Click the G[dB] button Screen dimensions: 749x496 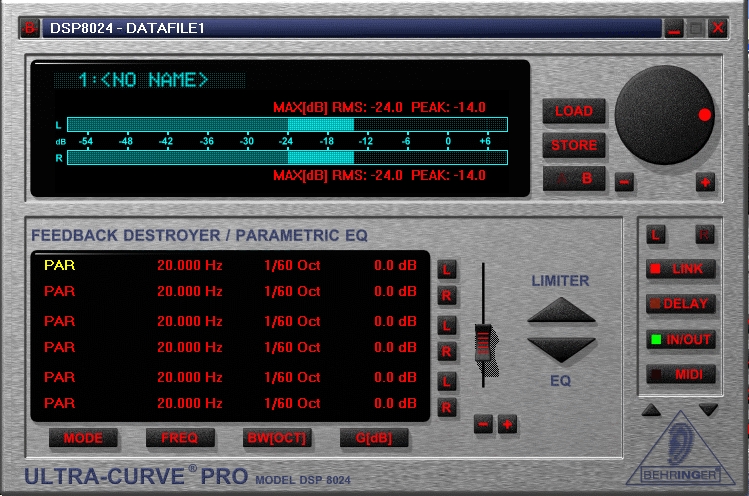374,438
